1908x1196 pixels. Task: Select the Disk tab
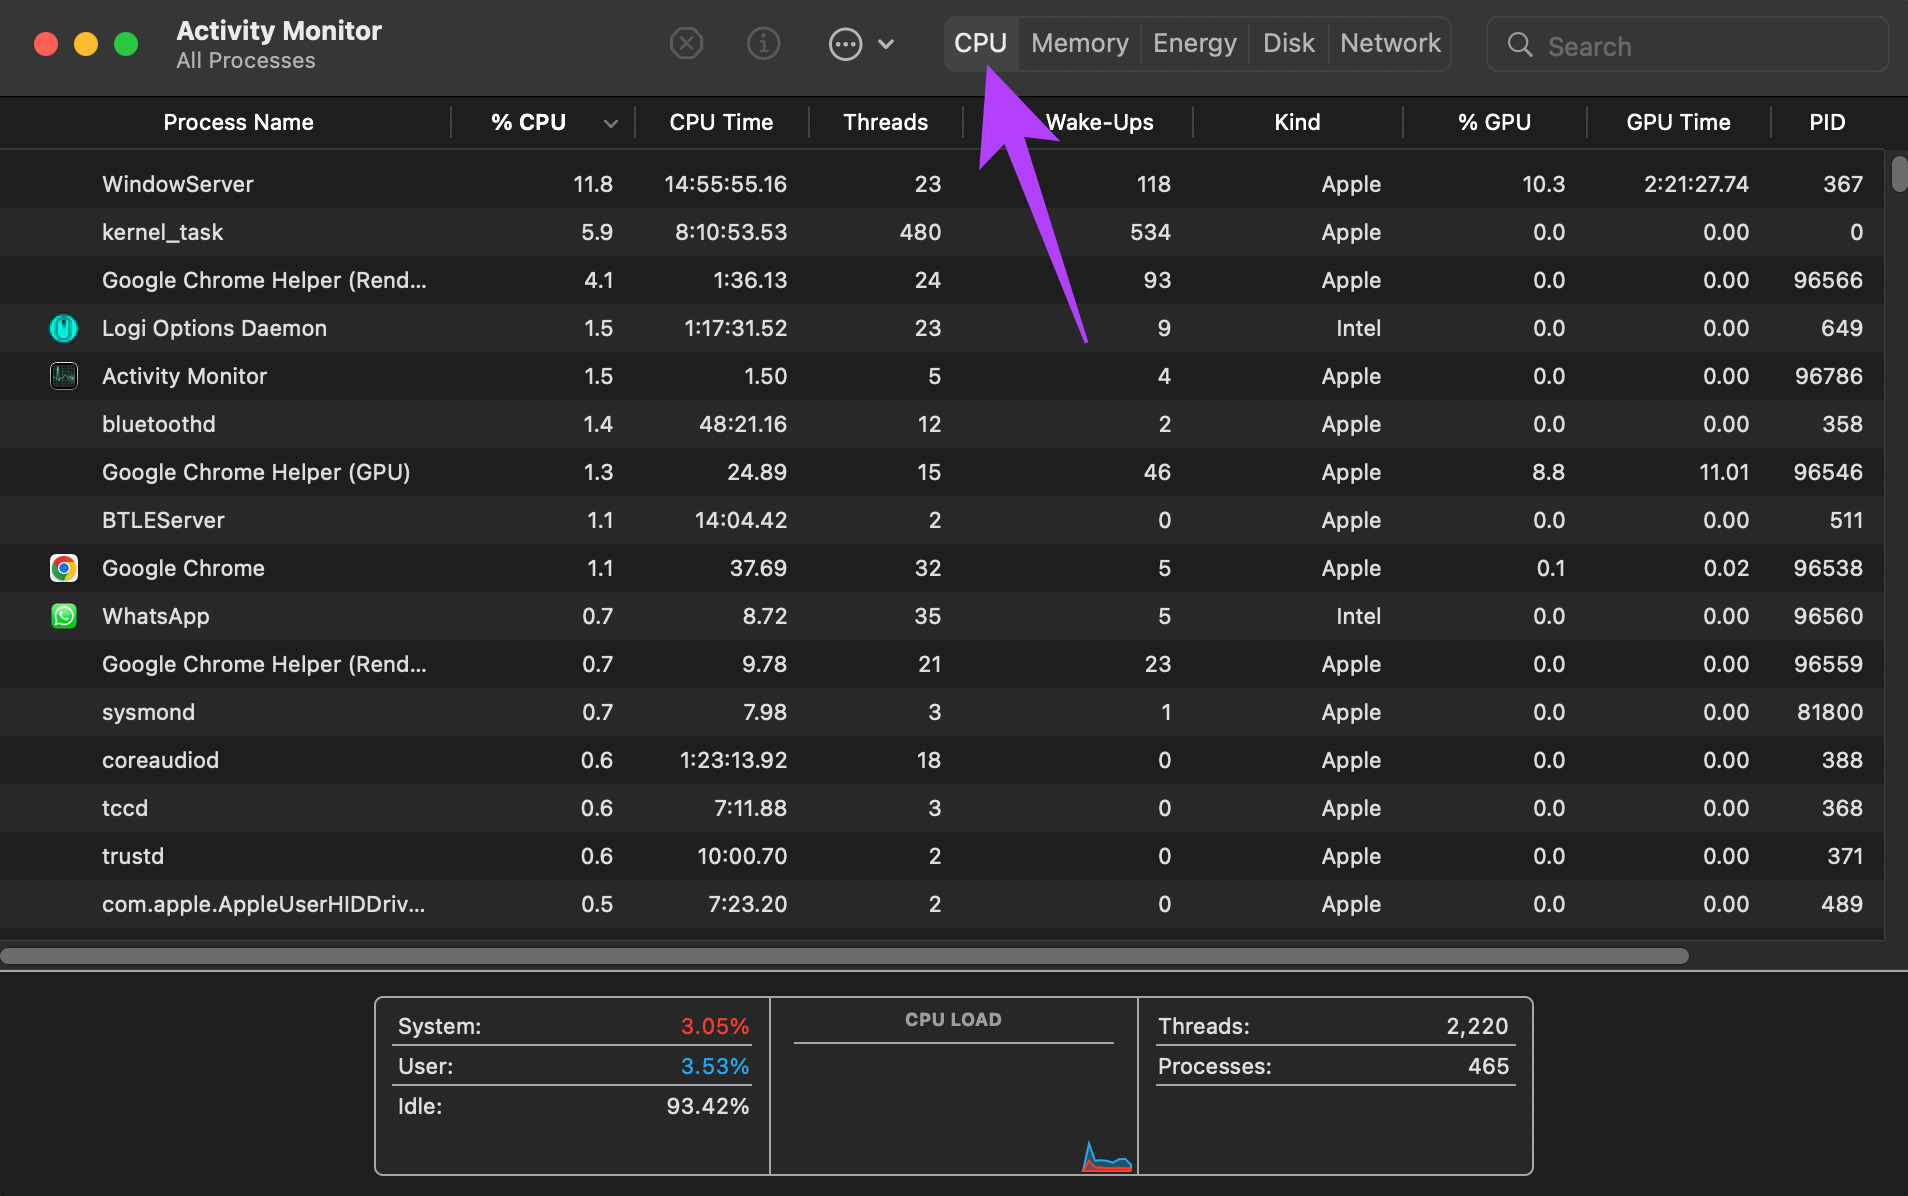click(x=1289, y=44)
